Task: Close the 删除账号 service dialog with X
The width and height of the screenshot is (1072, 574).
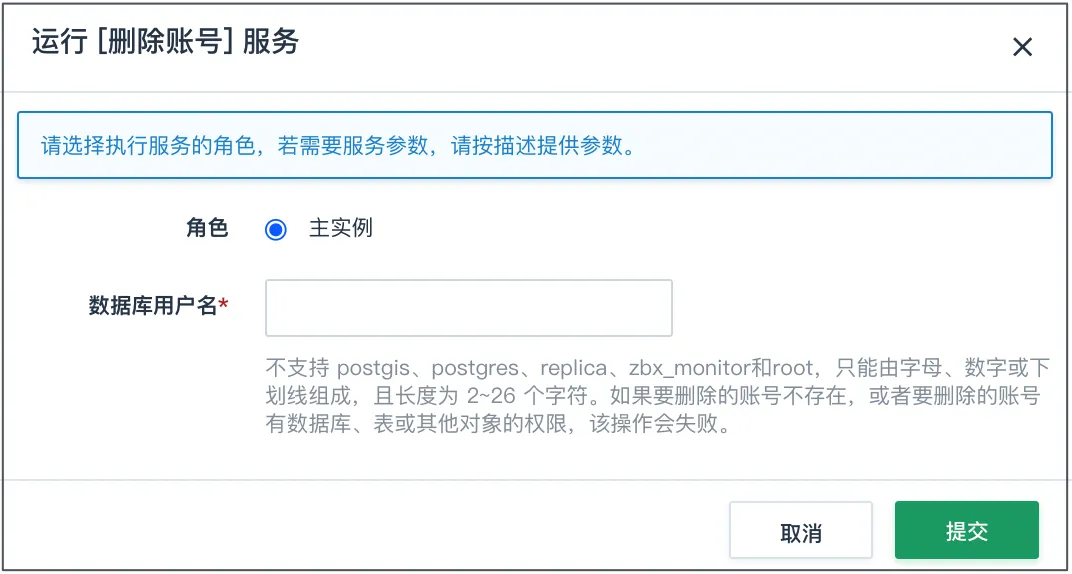Action: [x=1022, y=47]
